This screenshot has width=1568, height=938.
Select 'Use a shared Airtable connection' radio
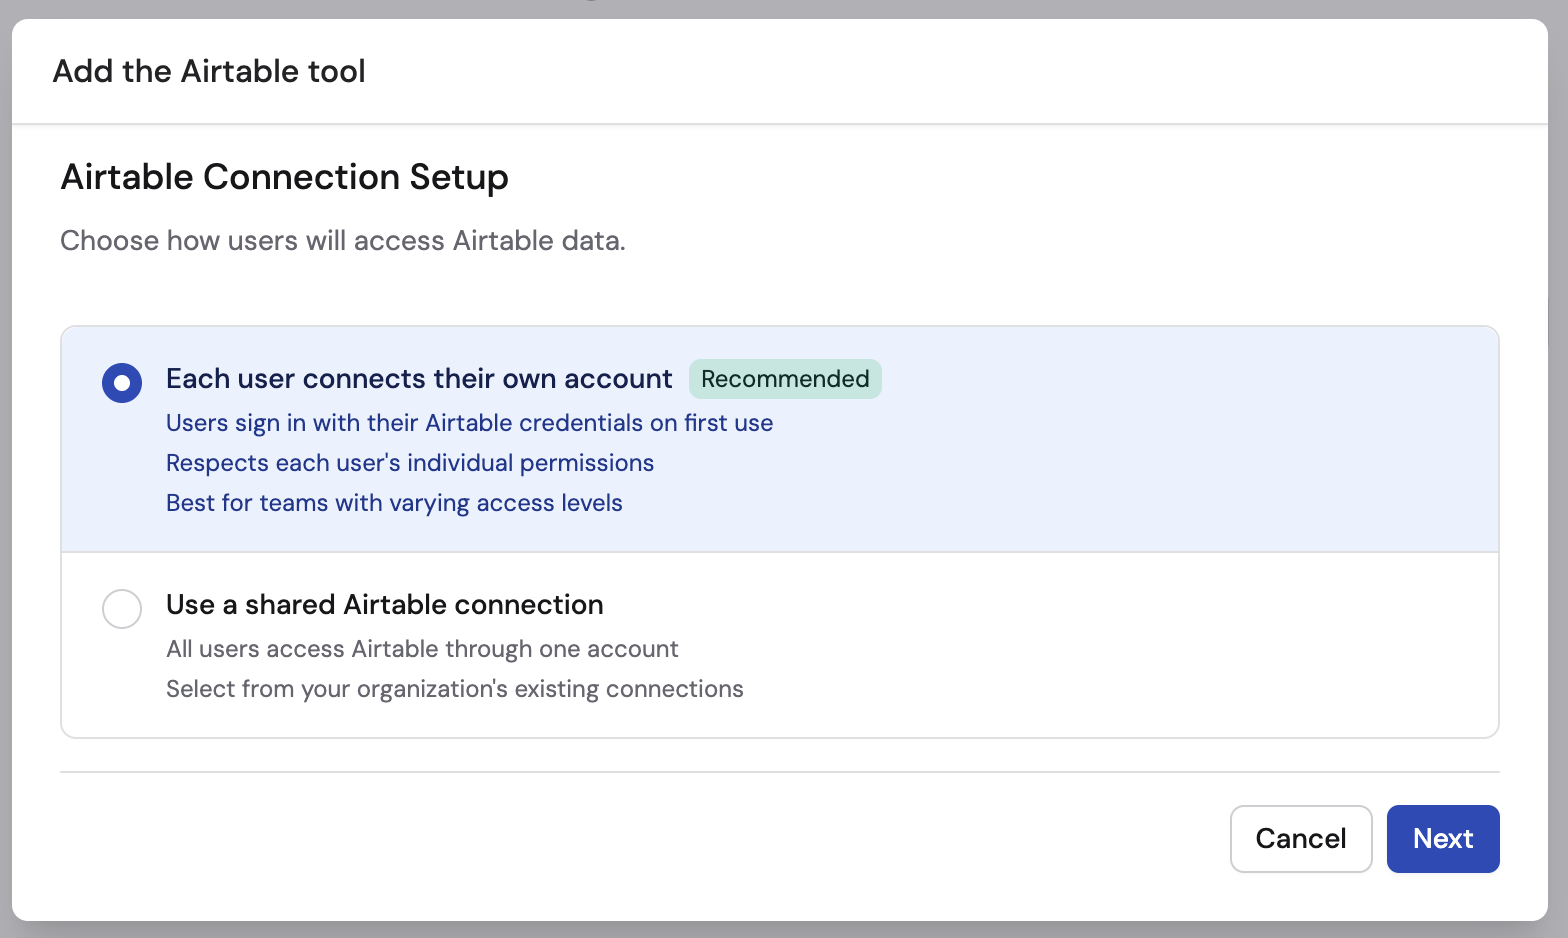click(x=122, y=609)
